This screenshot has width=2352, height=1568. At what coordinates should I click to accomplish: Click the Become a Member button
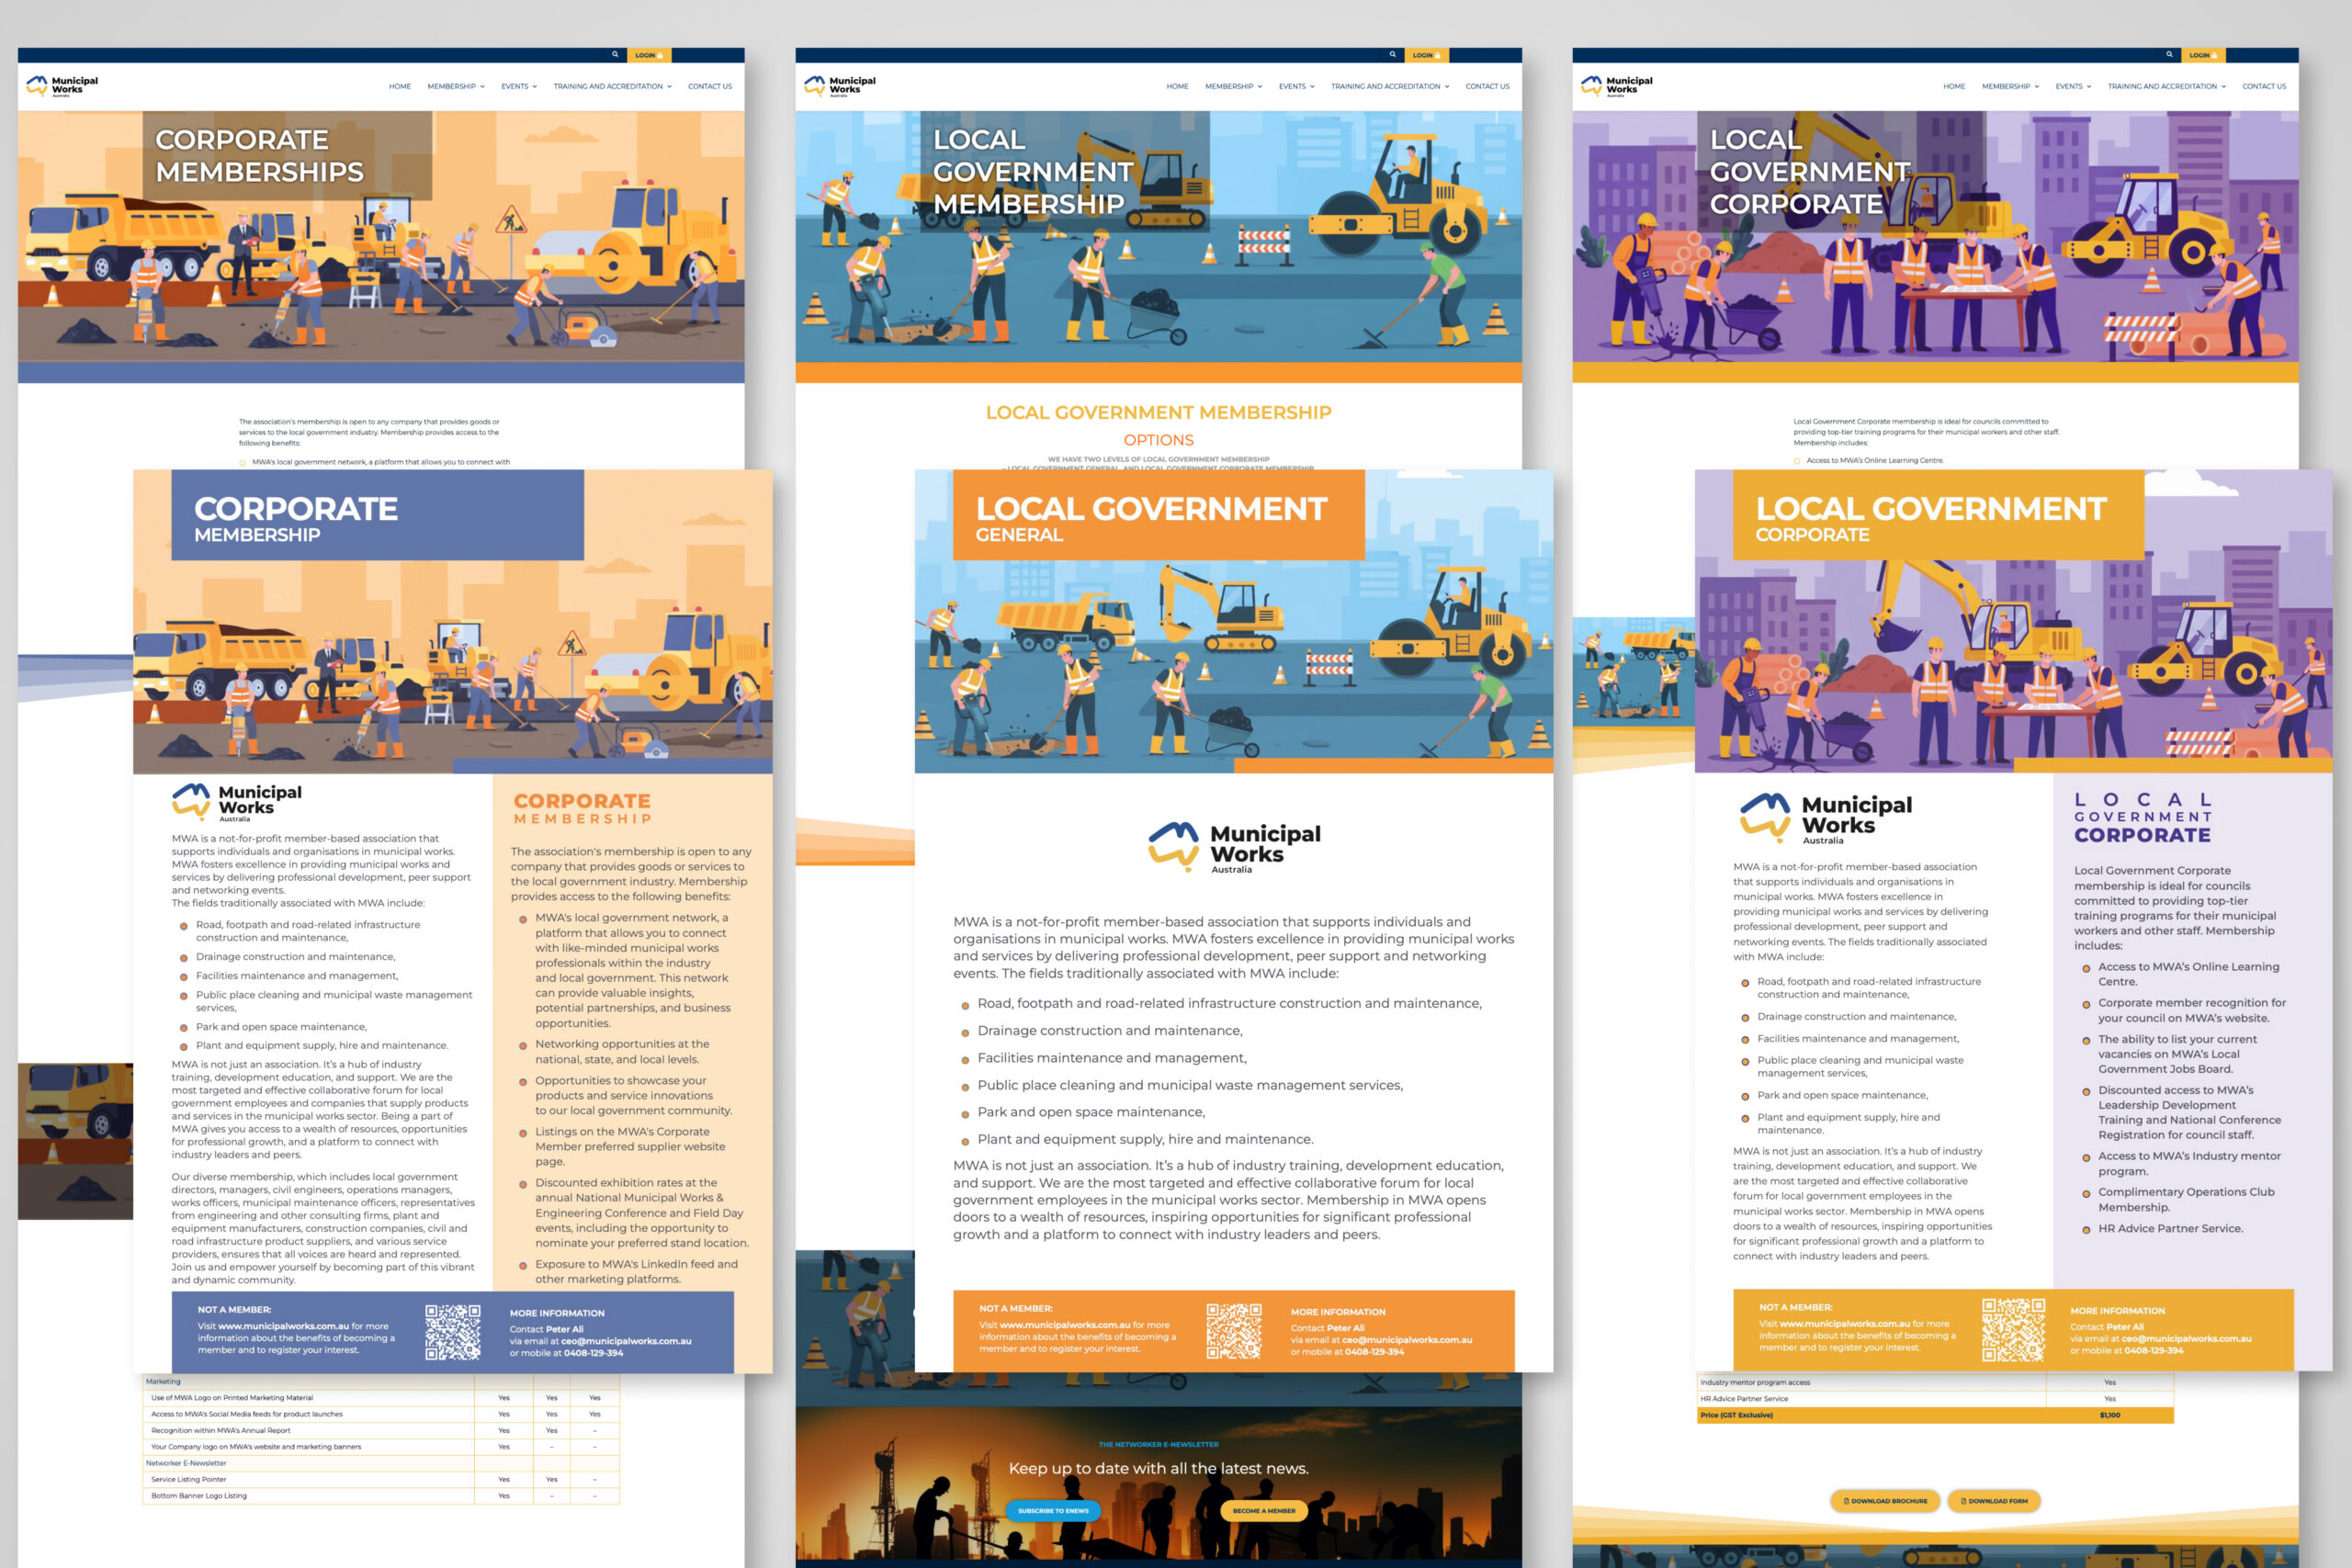pos(1264,1511)
